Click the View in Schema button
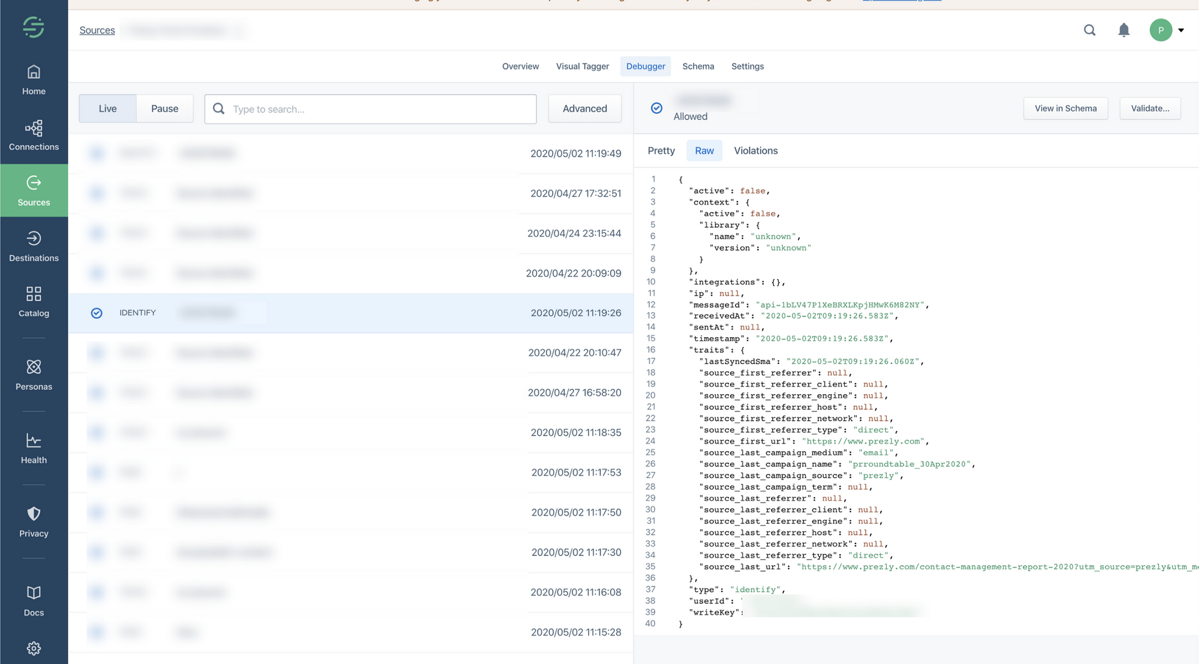The width and height of the screenshot is (1200, 664). (x=1065, y=108)
